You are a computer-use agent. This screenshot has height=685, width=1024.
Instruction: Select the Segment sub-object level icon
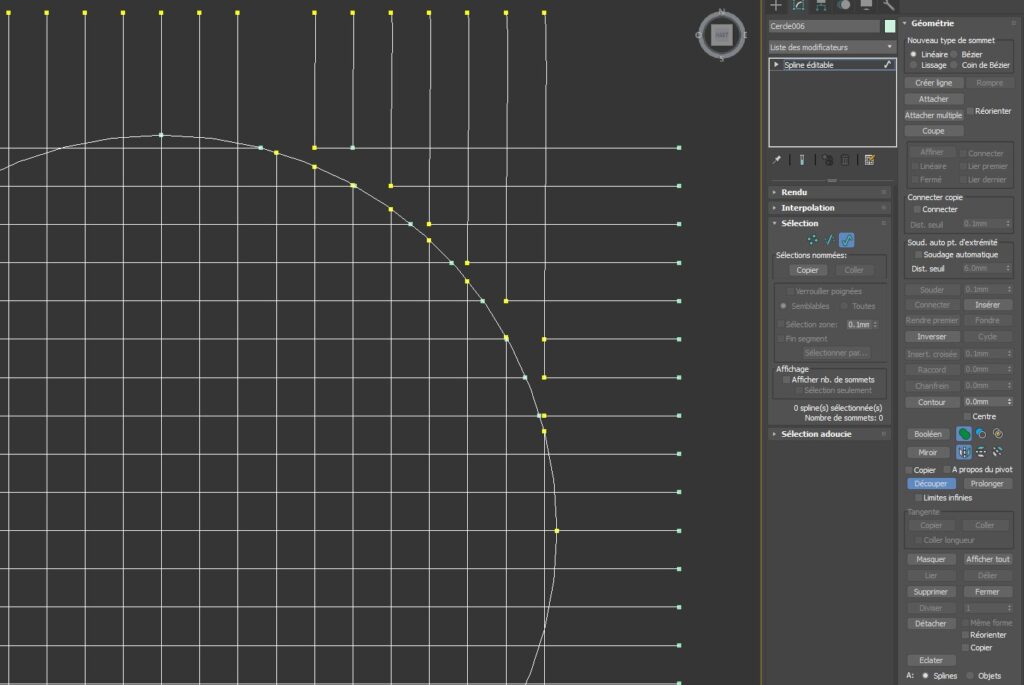(829, 240)
